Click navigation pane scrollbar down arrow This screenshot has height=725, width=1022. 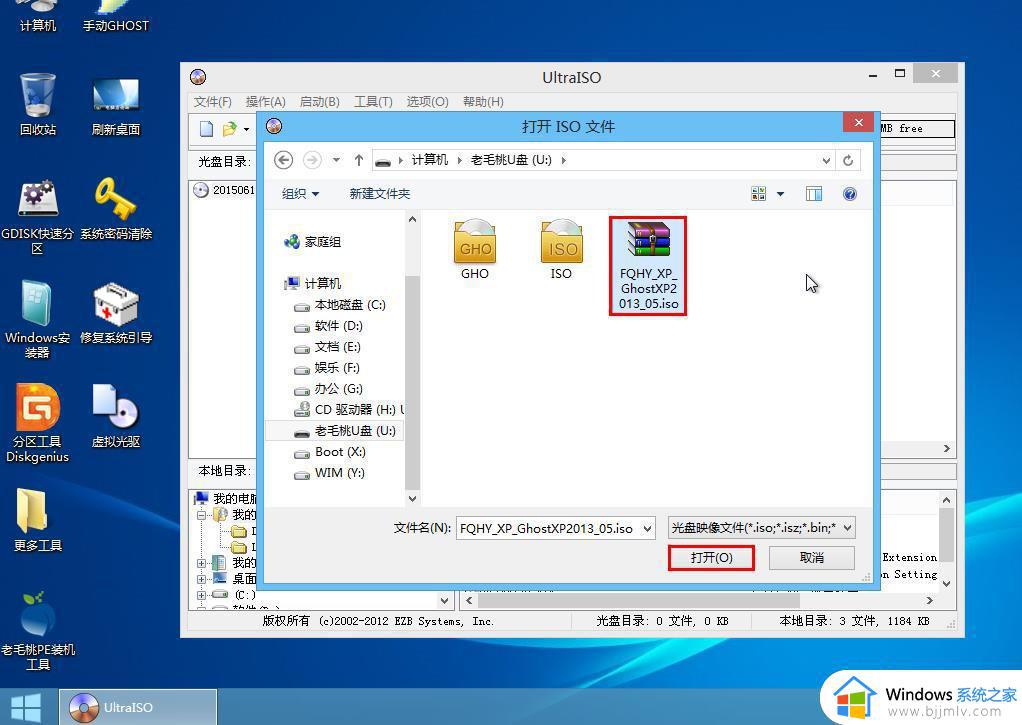(x=412, y=499)
